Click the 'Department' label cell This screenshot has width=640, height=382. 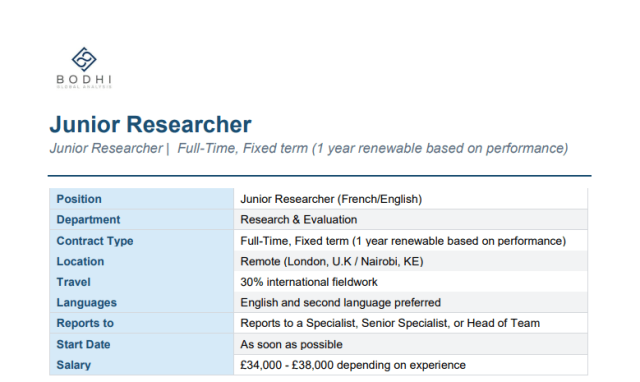point(141,220)
